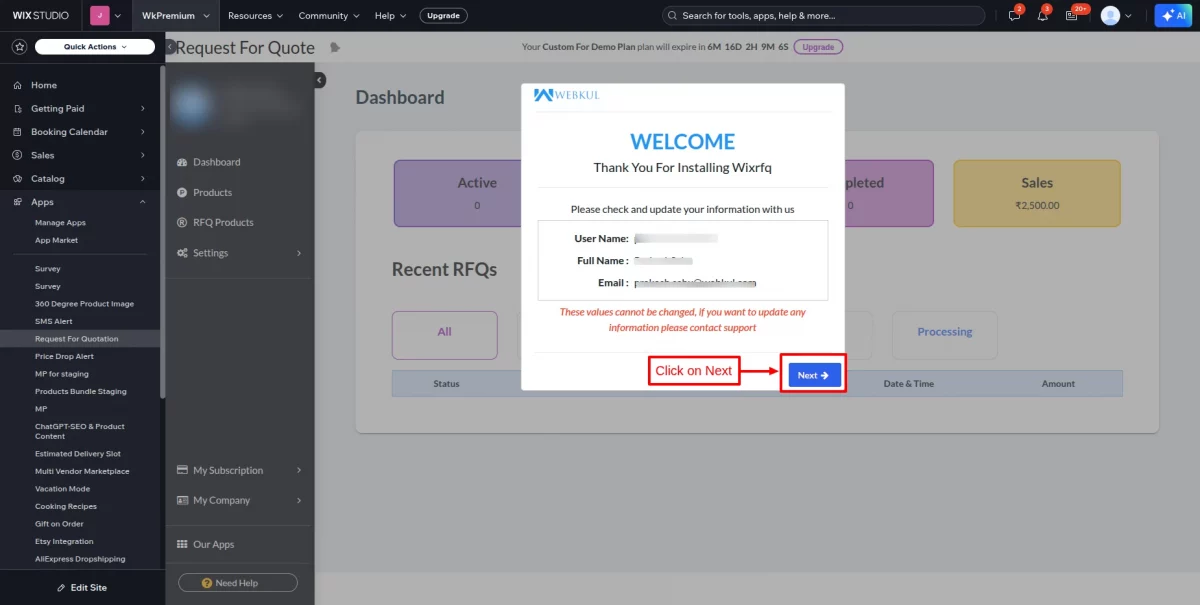
Task: Expand My Company submenu
Action: [299, 500]
